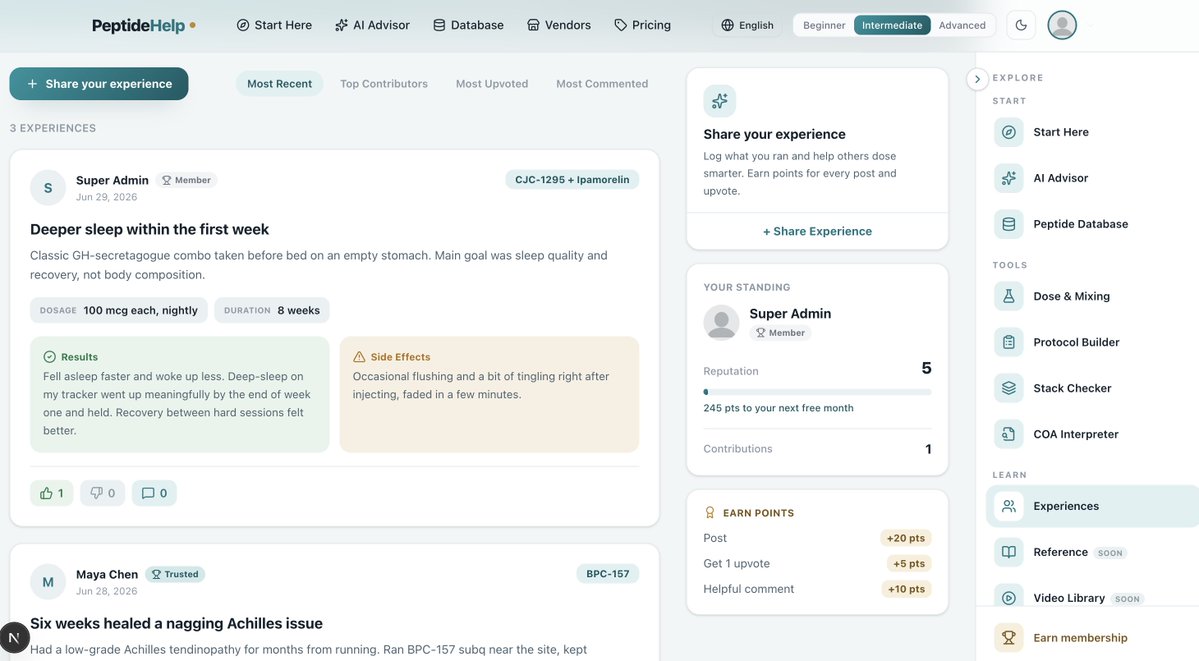Open Pricing in top navigation

pos(642,25)
